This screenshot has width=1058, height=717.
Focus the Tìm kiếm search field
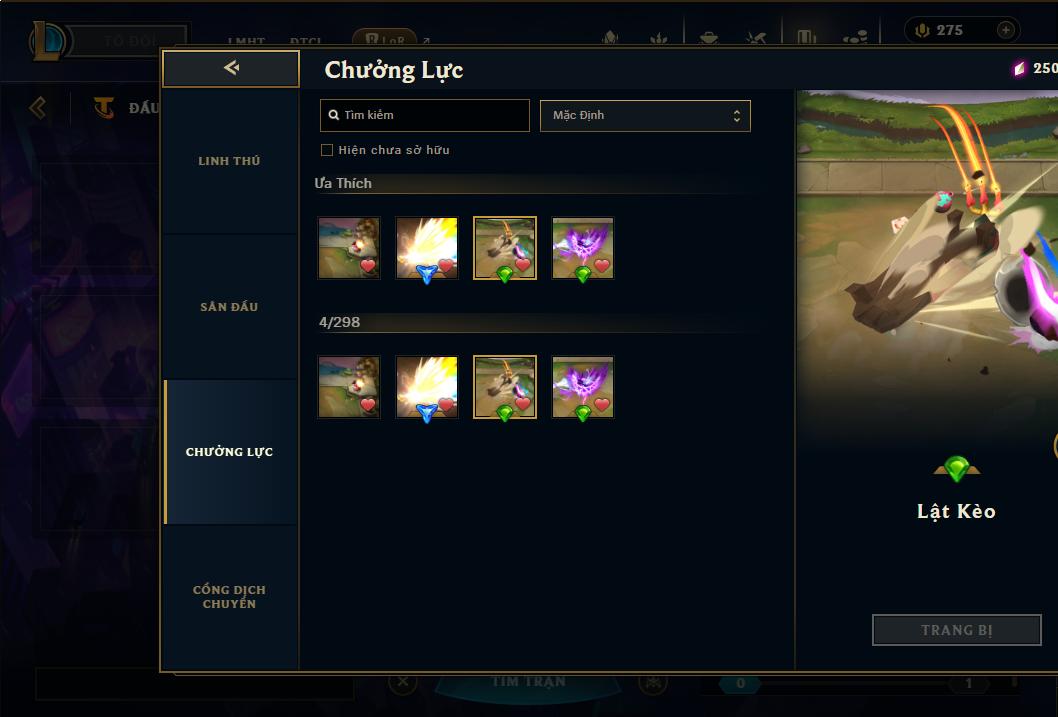(424, 115)
